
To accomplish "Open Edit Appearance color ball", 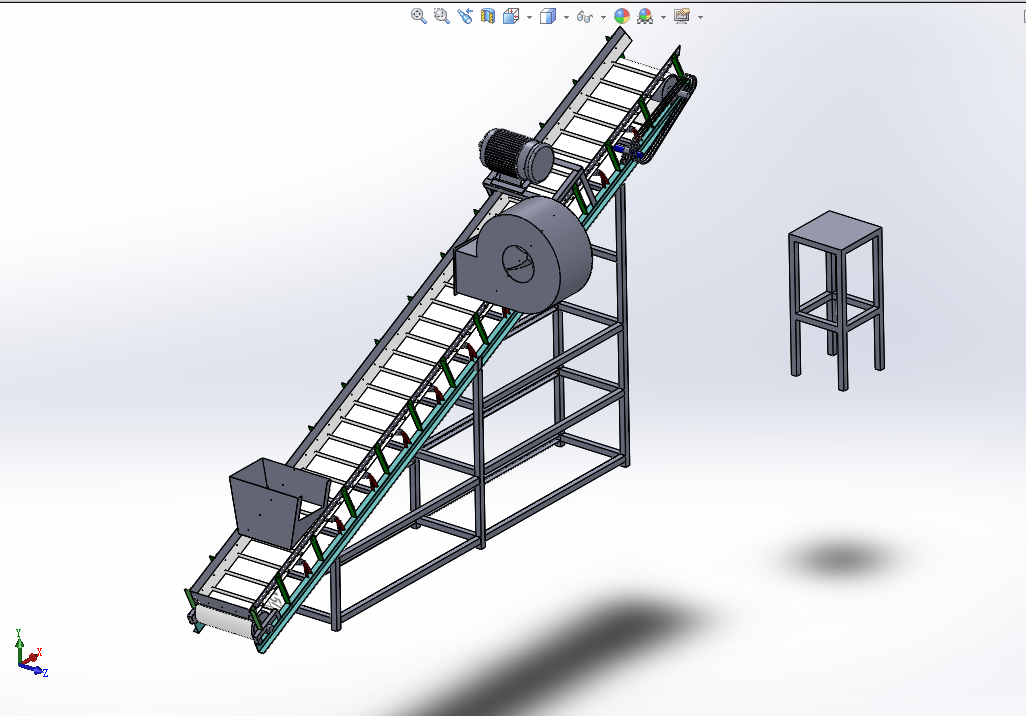I will (622, 16).
